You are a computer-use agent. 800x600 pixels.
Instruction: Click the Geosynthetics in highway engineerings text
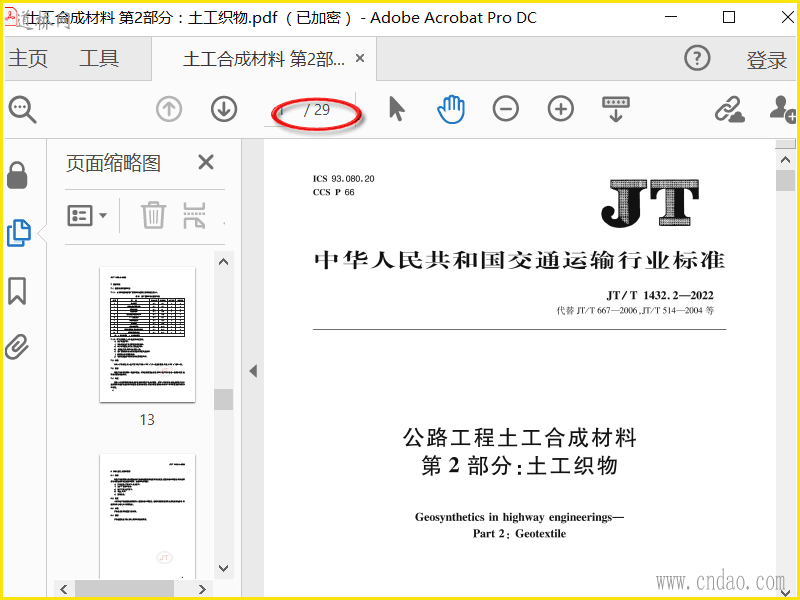519,517
